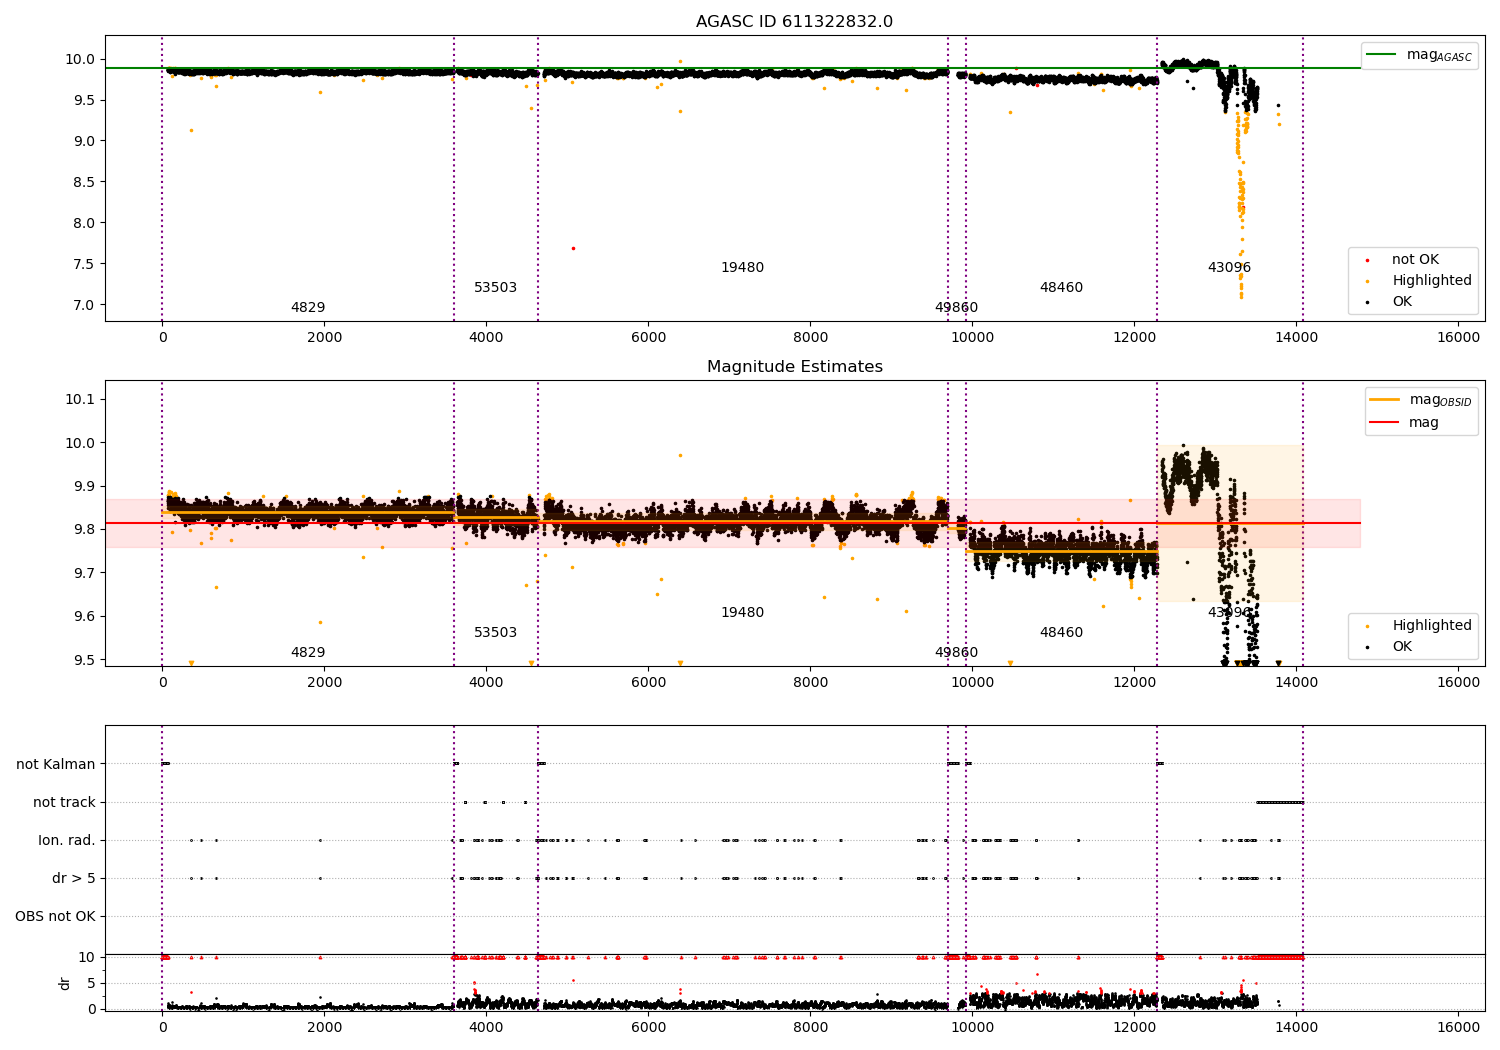
Task: Click the plot title 'AGASC ID 611322832.0'
Action: click(x=794, y=22)
